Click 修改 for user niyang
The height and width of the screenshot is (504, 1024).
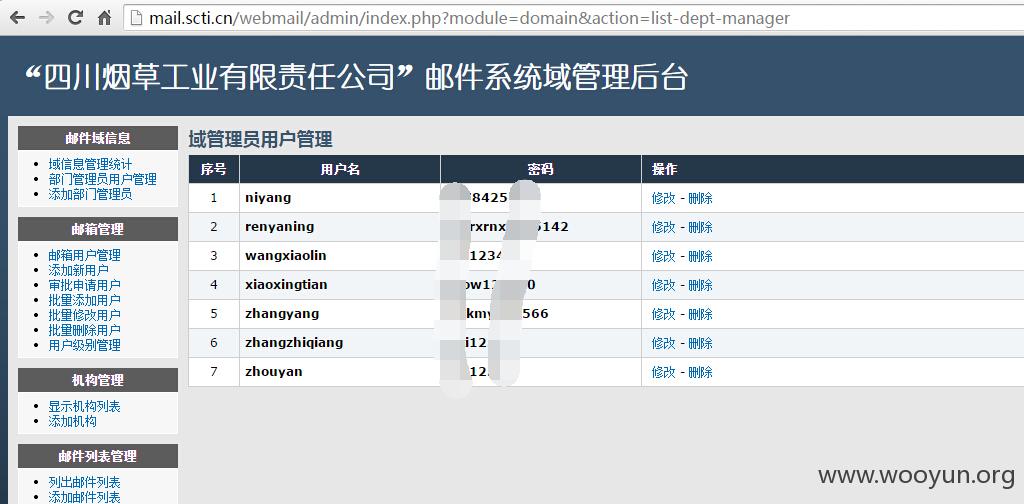point(664,198)
